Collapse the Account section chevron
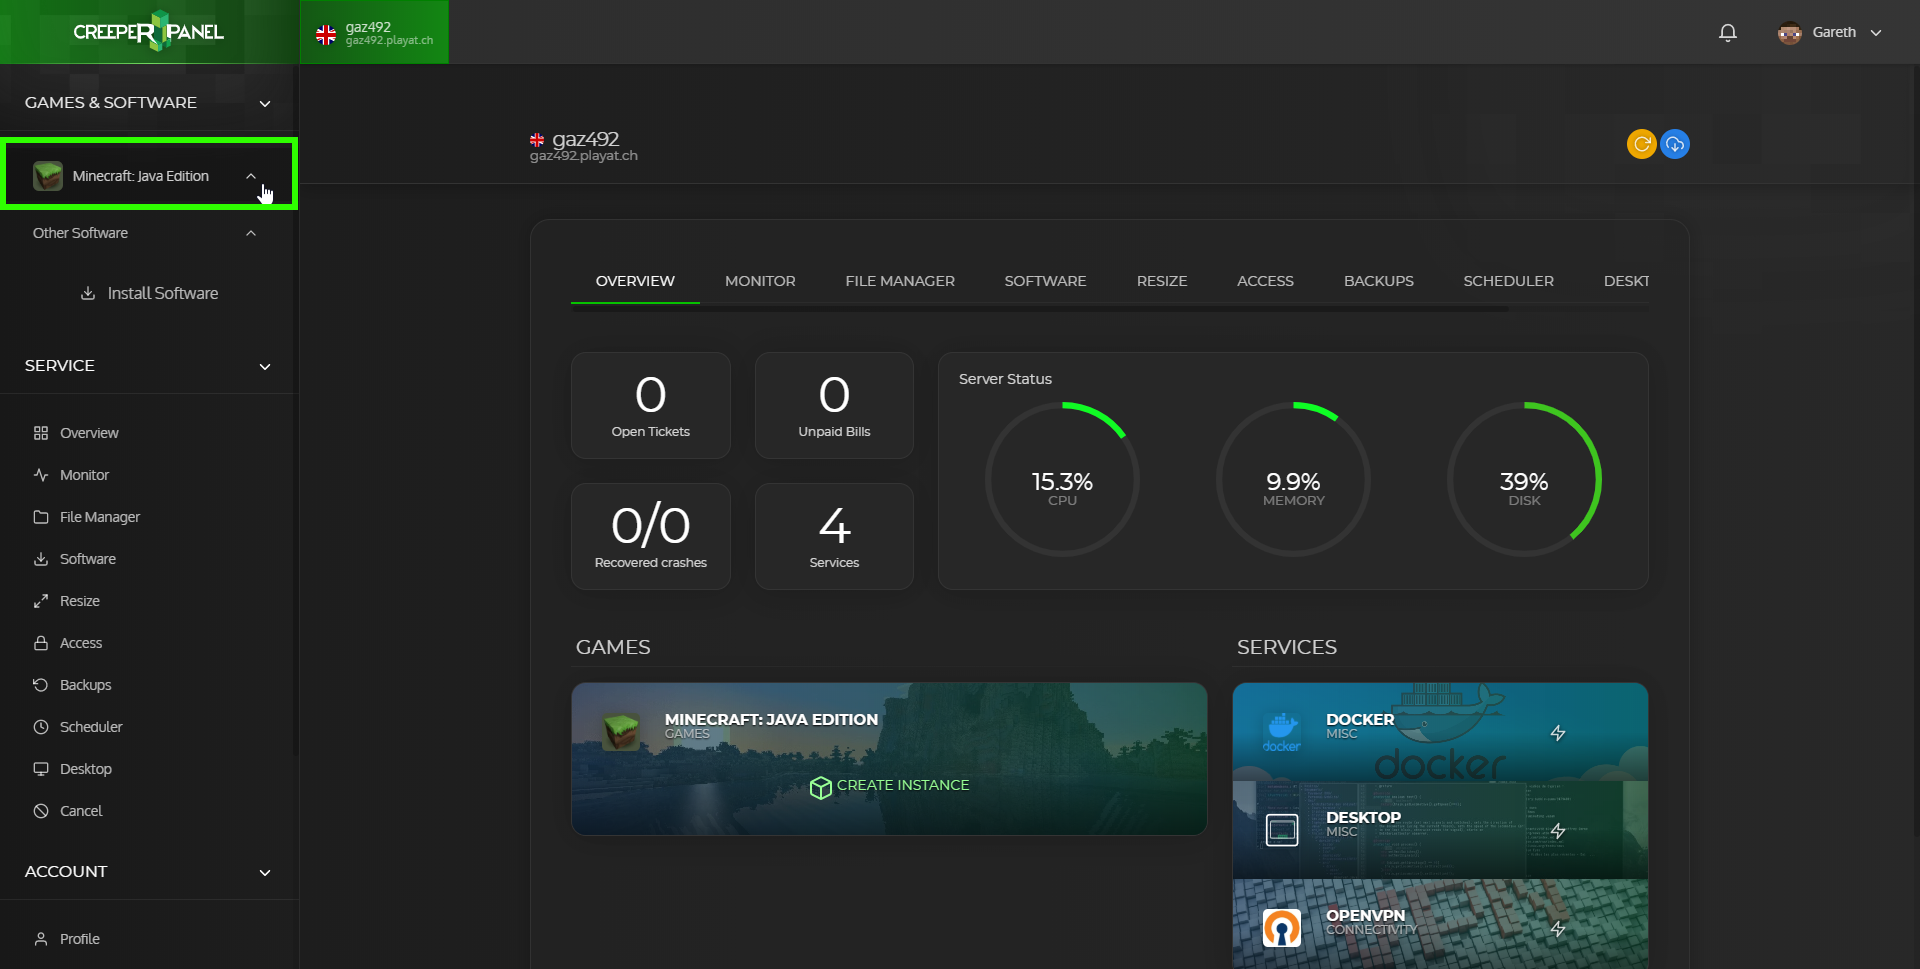The width and height of the screenshot is (1920, 969). pos(265,872)
